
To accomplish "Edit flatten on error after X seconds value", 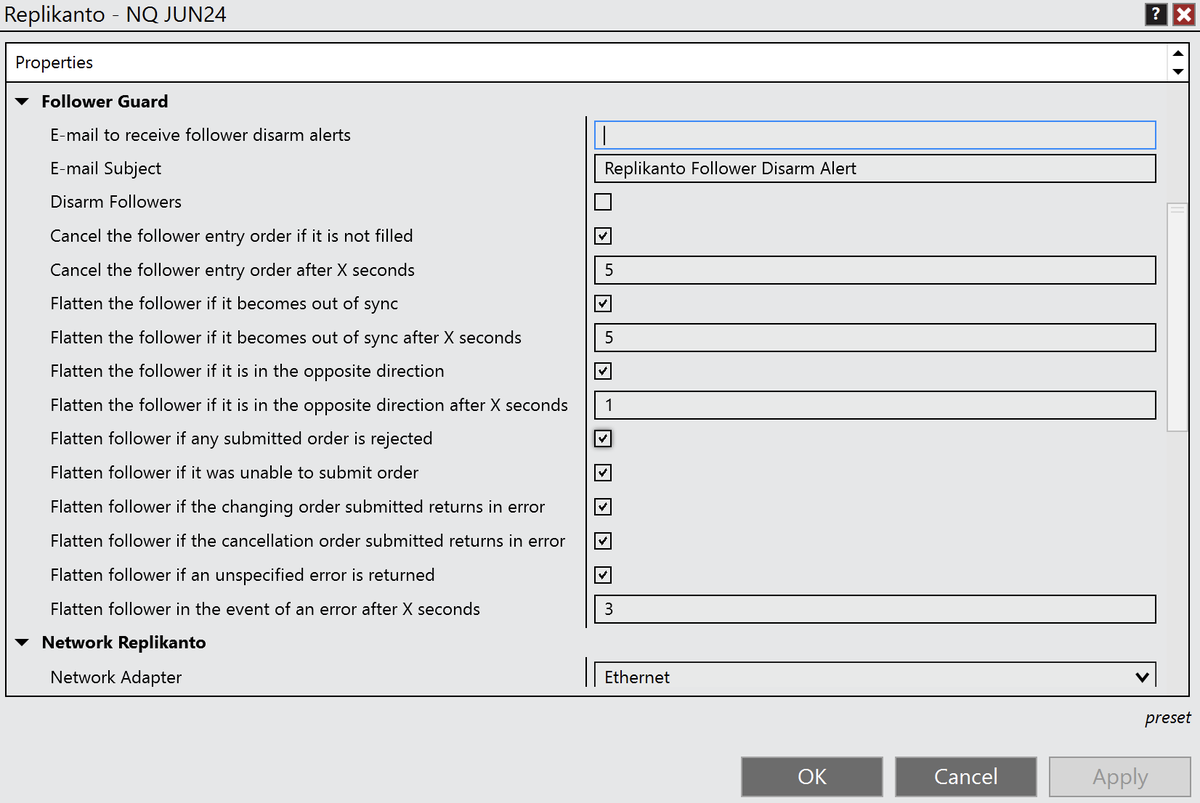I will (875, 609).
